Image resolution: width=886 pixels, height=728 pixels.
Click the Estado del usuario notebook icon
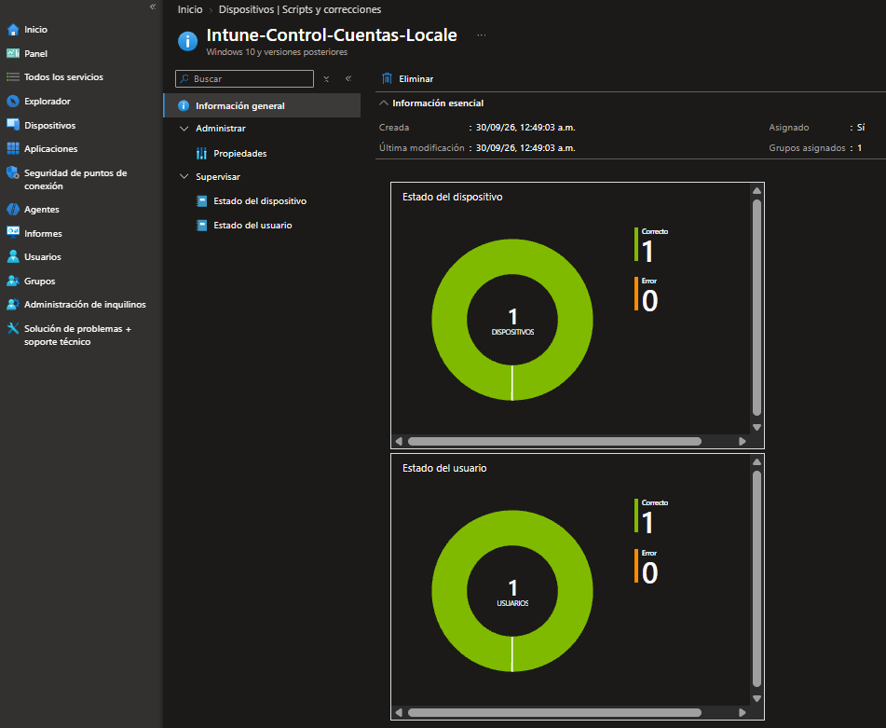202,225
